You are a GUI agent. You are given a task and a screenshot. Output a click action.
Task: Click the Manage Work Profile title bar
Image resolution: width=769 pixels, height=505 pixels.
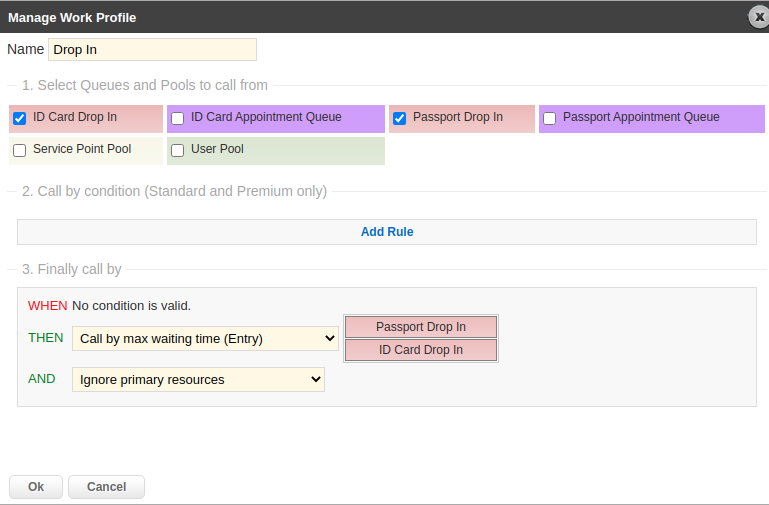click(x=300, y=17)
